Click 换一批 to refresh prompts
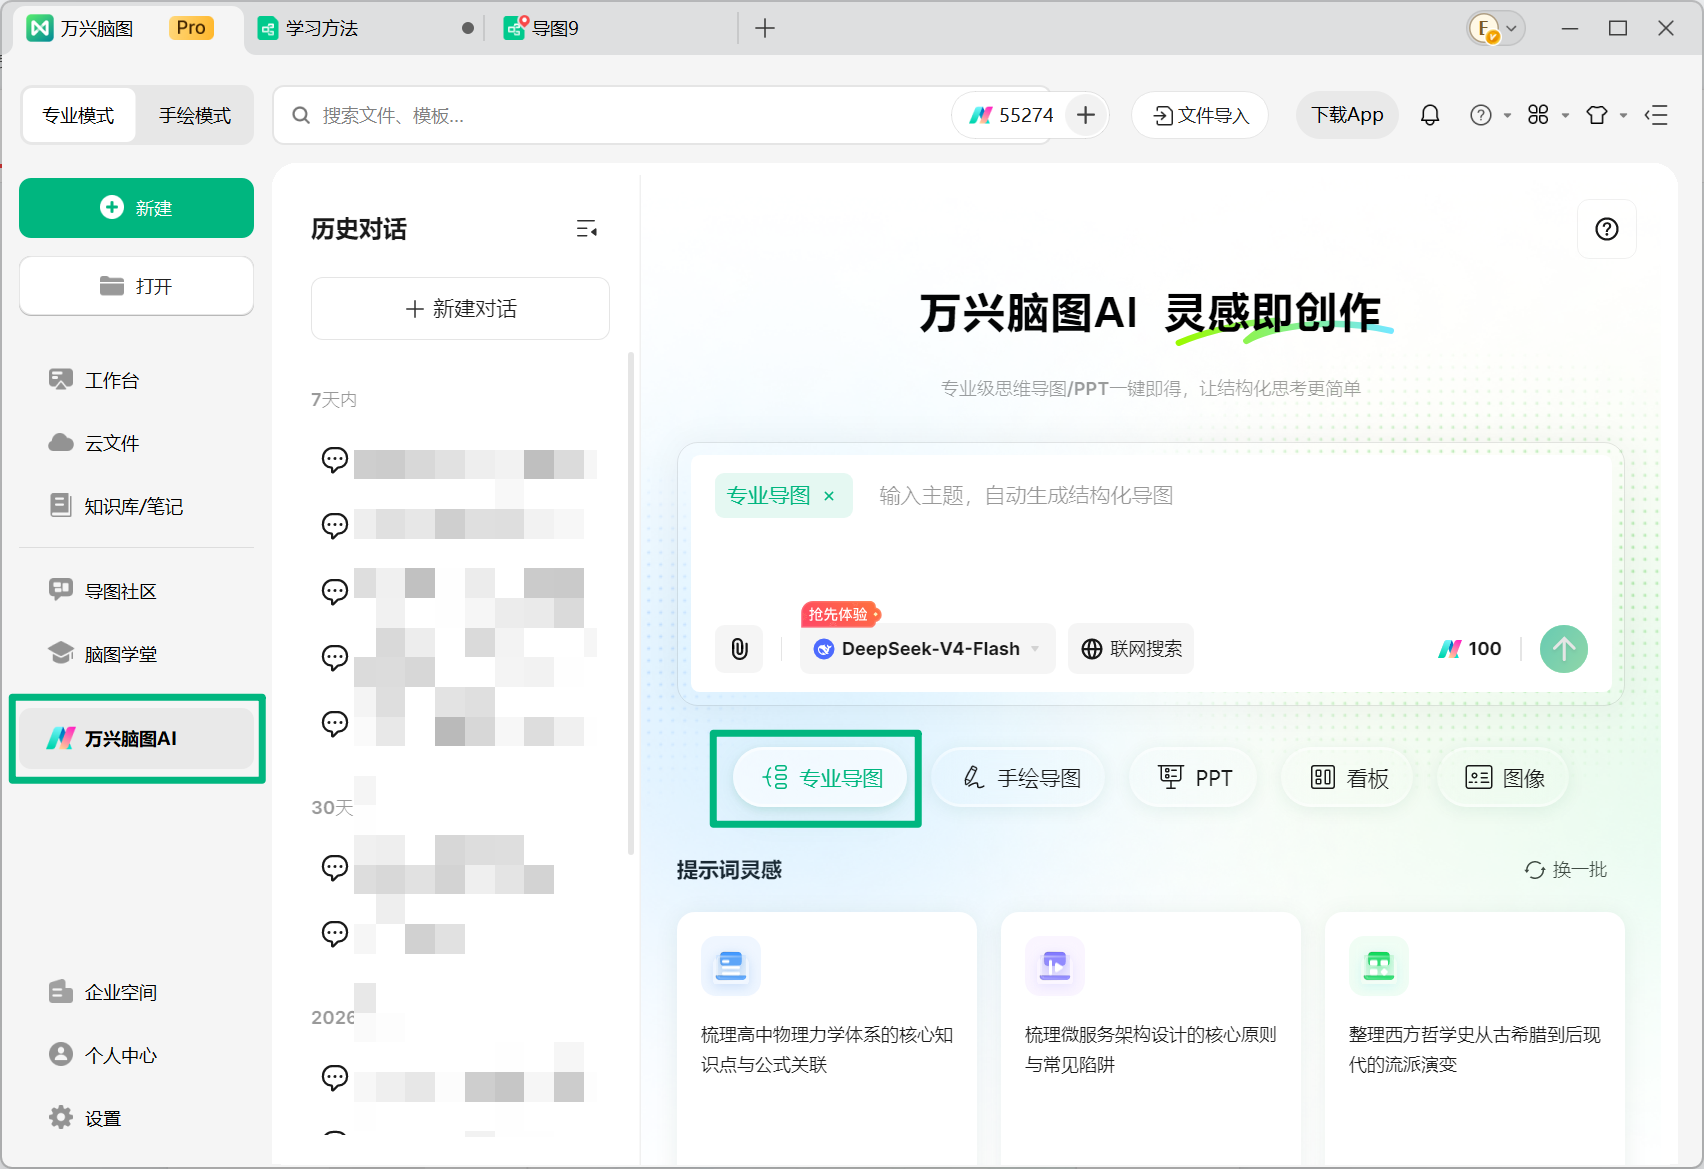This screenshot has height=1169, width=1704. point(1565,870)
